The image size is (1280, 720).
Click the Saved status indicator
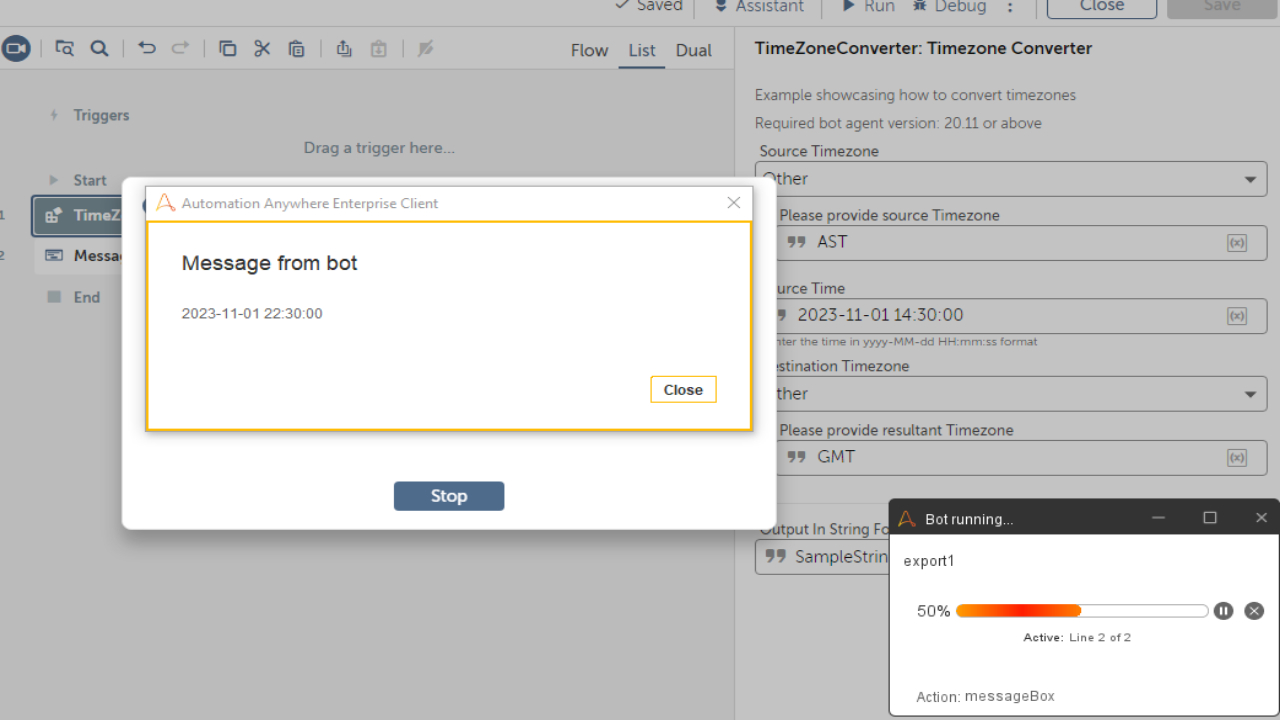pyautogui.click(x=649, y=6)
